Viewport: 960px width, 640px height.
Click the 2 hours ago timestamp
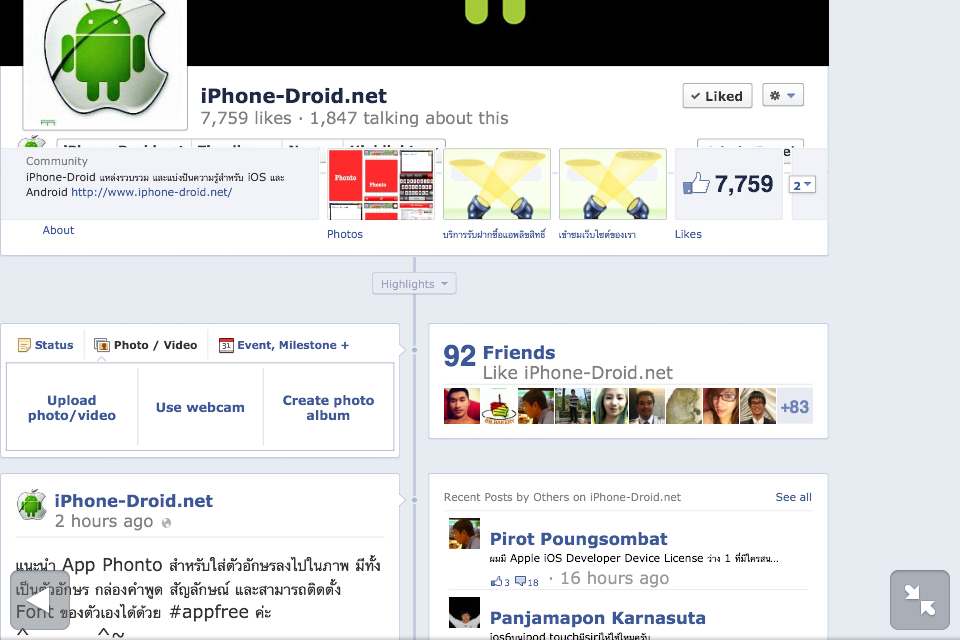(103, 521)
